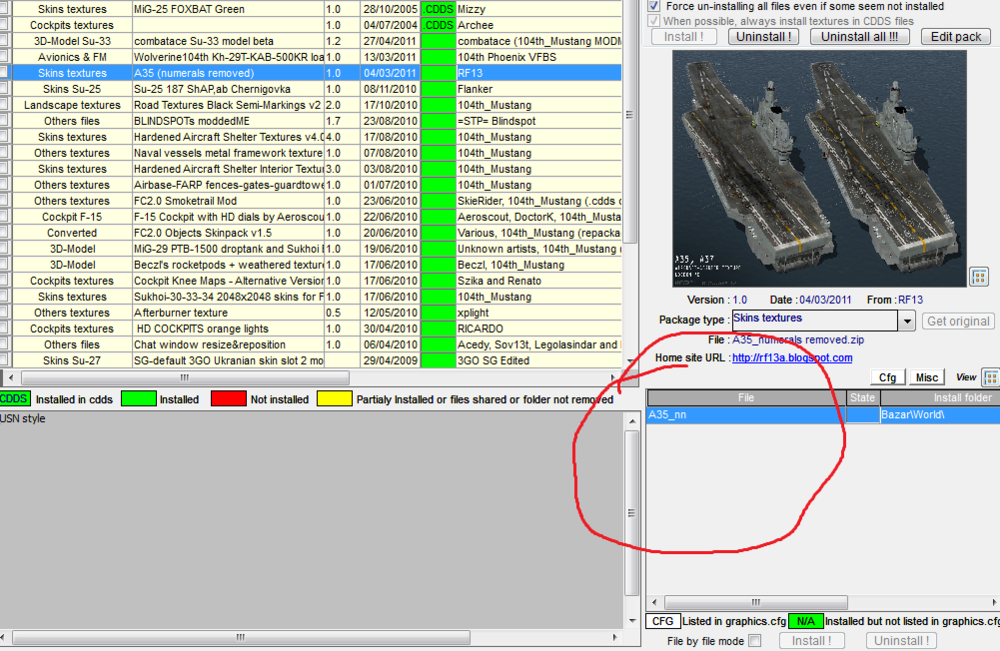The width and height of the screenshot is (1000, 651).
Task: Sort file list by File column header
Action: [746, 397]
